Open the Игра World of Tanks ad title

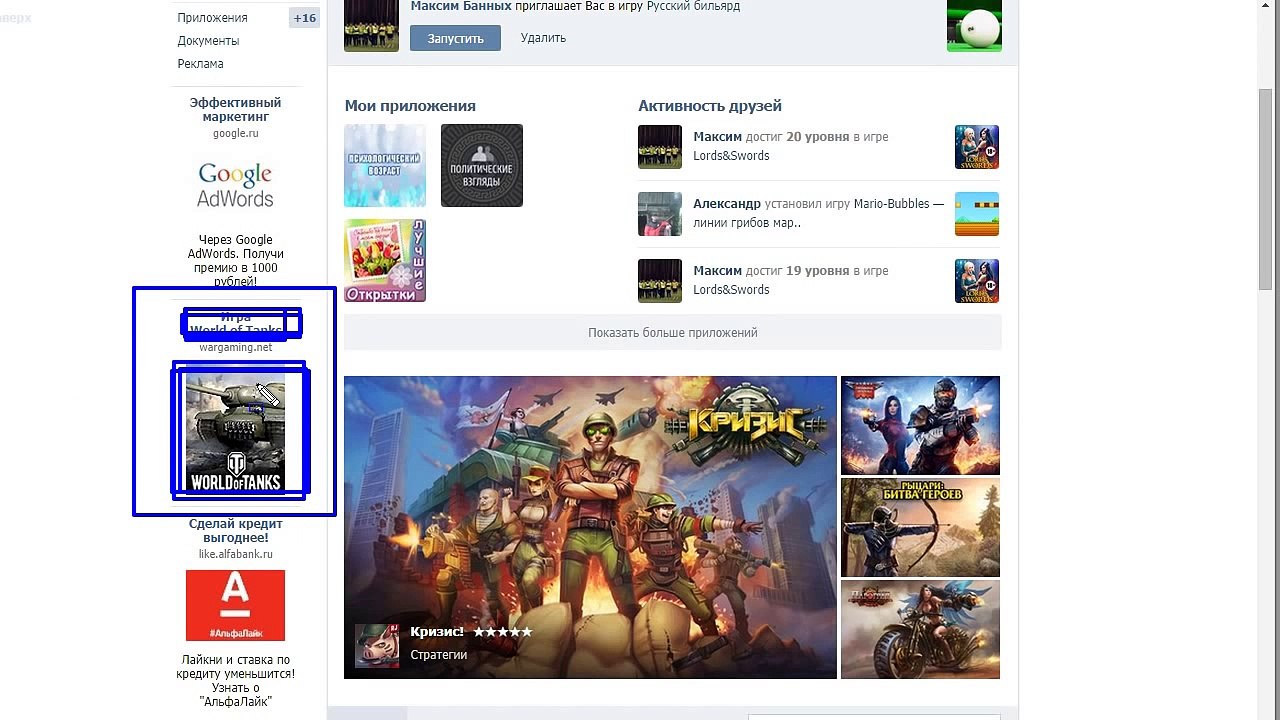click(x=235, y=324)
